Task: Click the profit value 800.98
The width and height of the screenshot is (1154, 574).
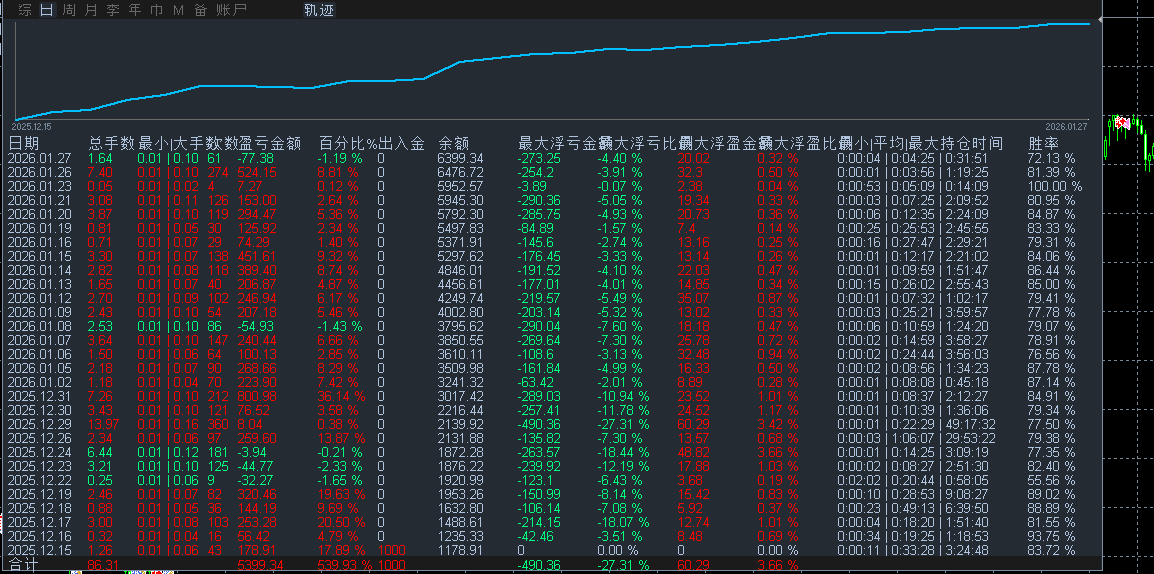Action: coord(258,396)
